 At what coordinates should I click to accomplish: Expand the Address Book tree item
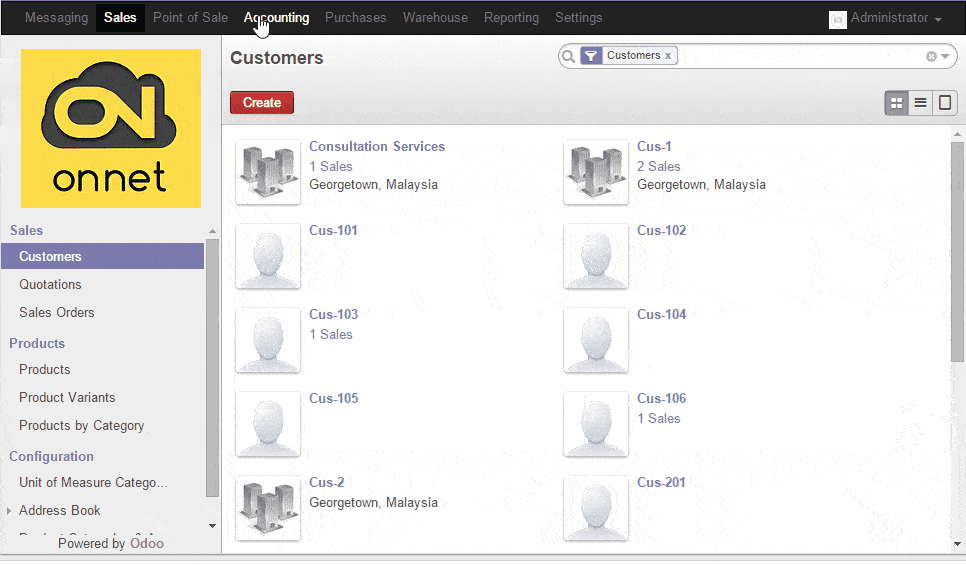[x=10, y=511]
